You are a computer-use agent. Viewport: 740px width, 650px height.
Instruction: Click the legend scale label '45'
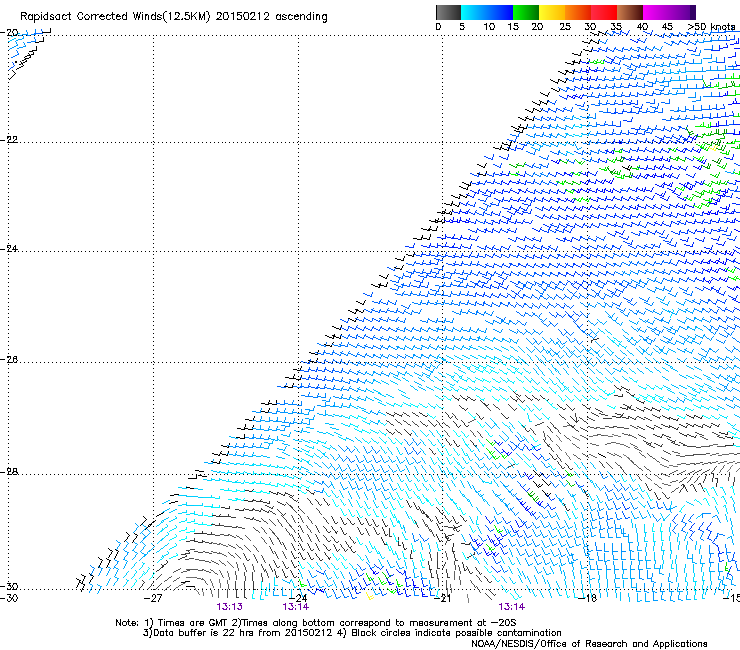click(667, 27)
